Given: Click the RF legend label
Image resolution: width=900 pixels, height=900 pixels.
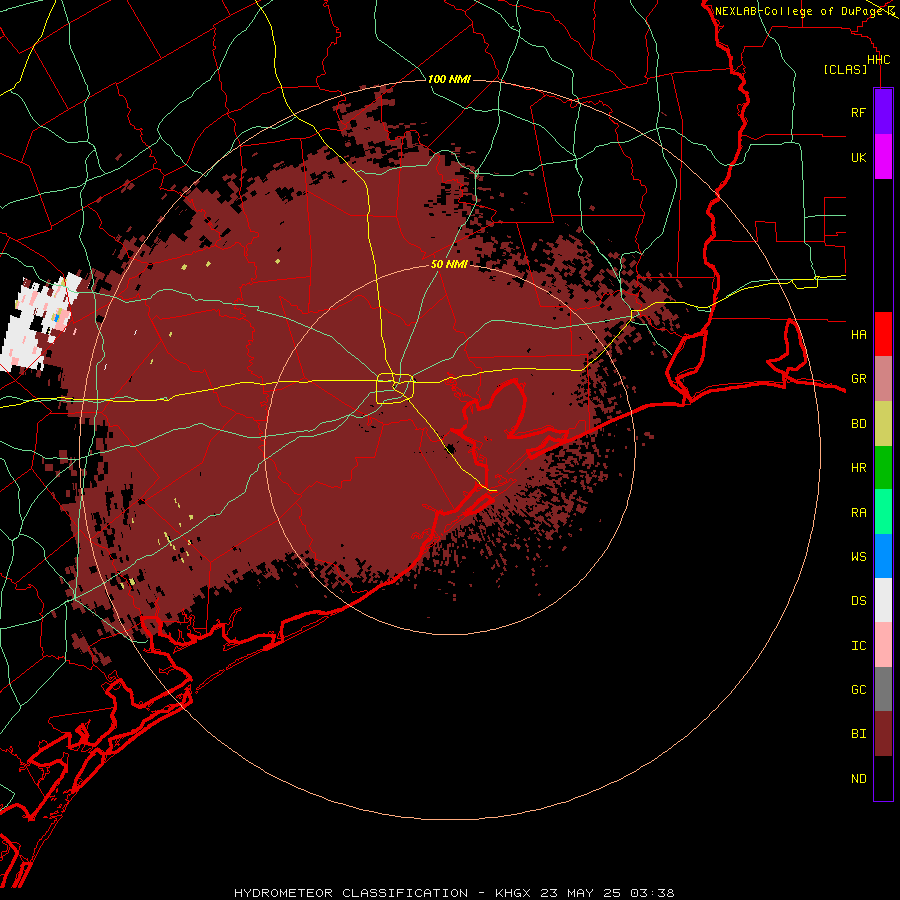Looking at the screenshot, I should pos(858,112).
